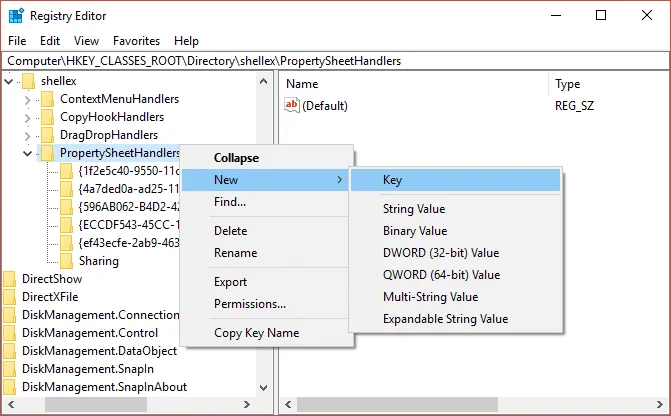Collapse the PropertySheetHandlers node arrow

27,153
